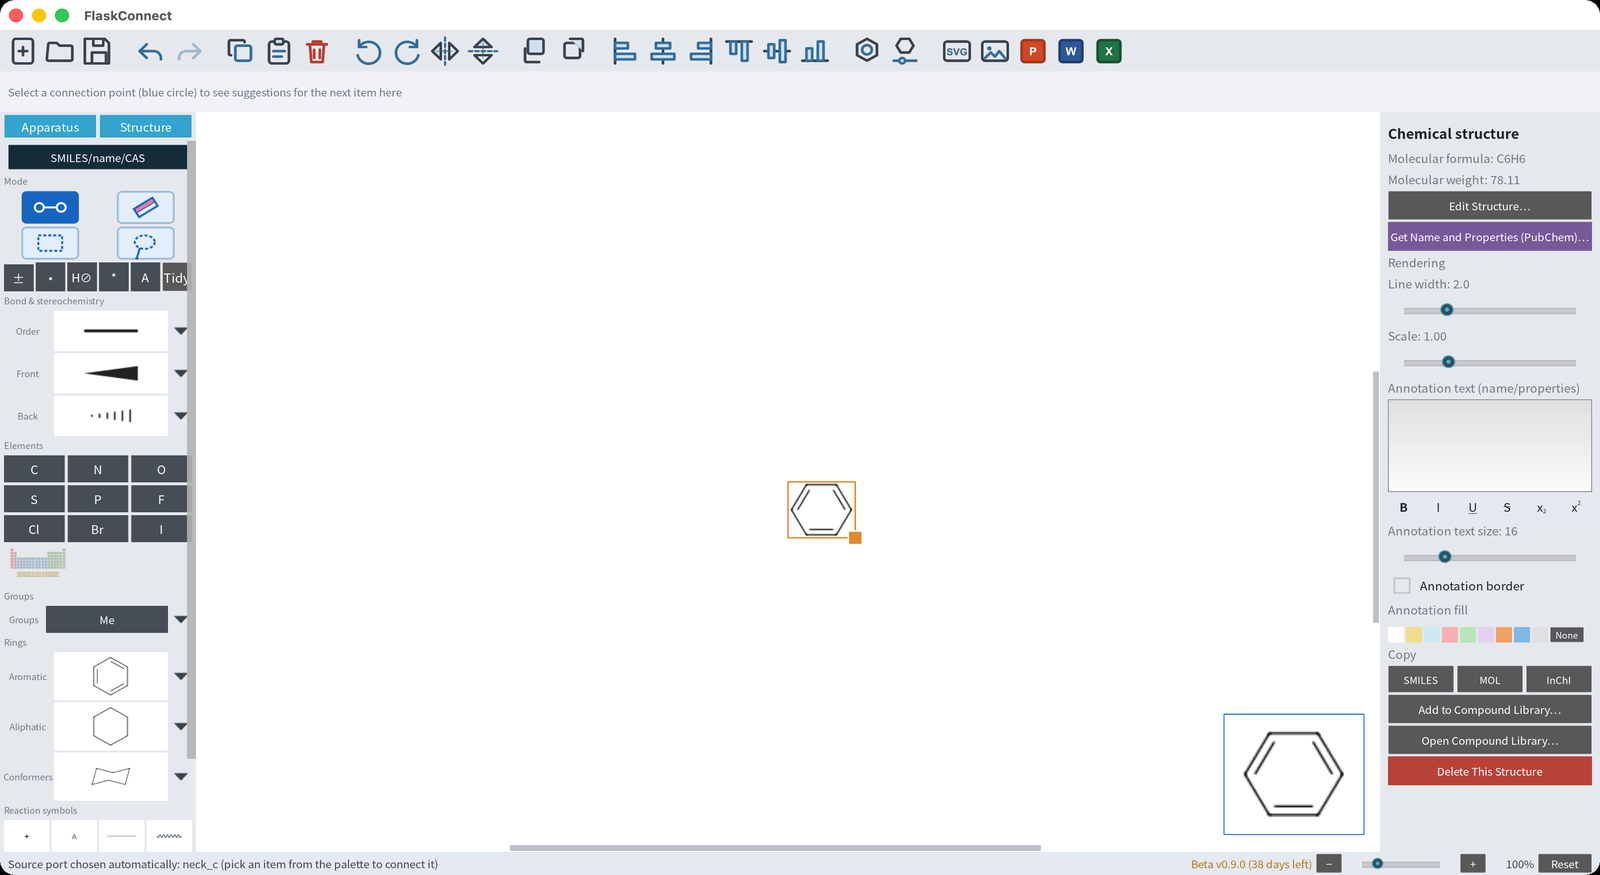Open the periodic table icon
The image size is (1600, 875).
38,562
